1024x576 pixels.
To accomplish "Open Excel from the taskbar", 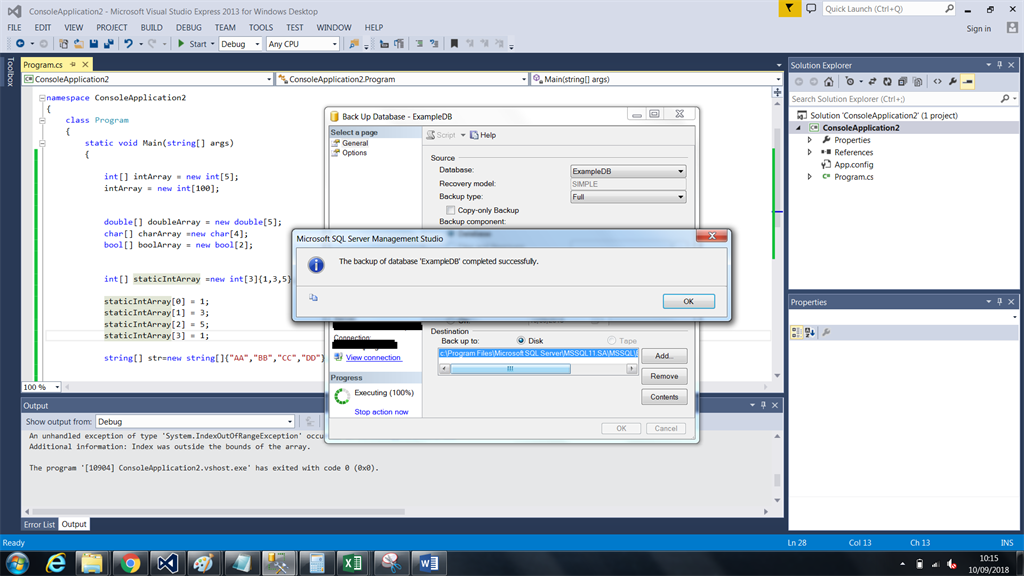I will click(353, 563).
